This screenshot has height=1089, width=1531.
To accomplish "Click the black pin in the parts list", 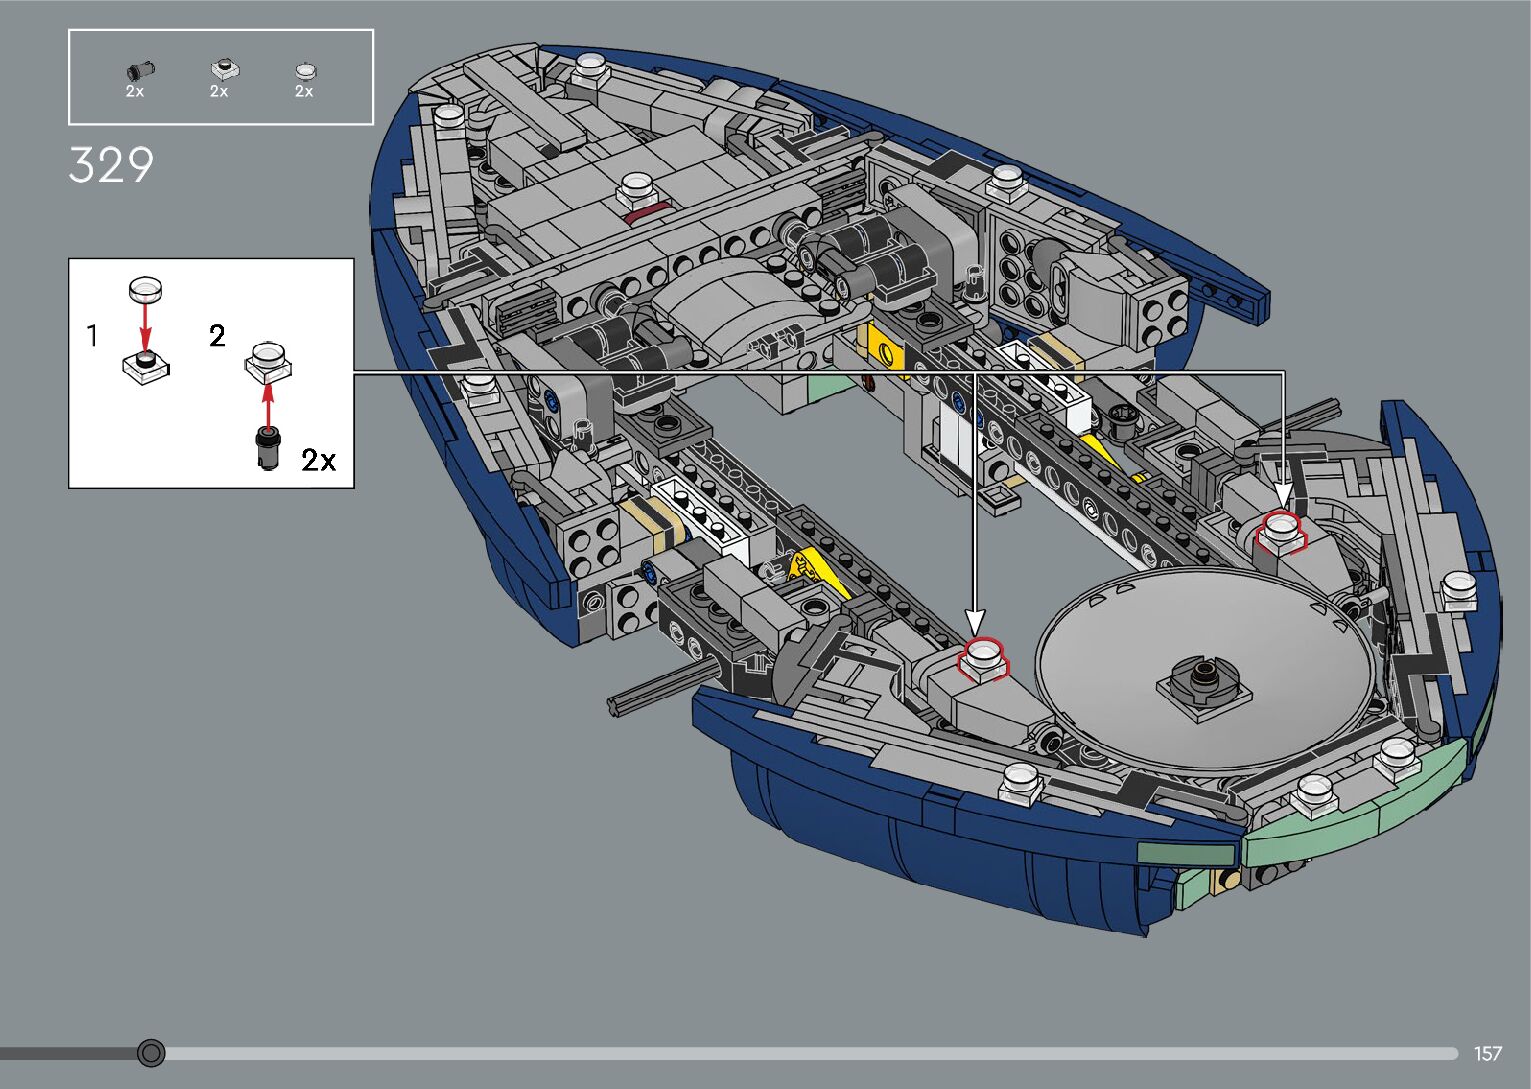I will click(x=136, y=71).
